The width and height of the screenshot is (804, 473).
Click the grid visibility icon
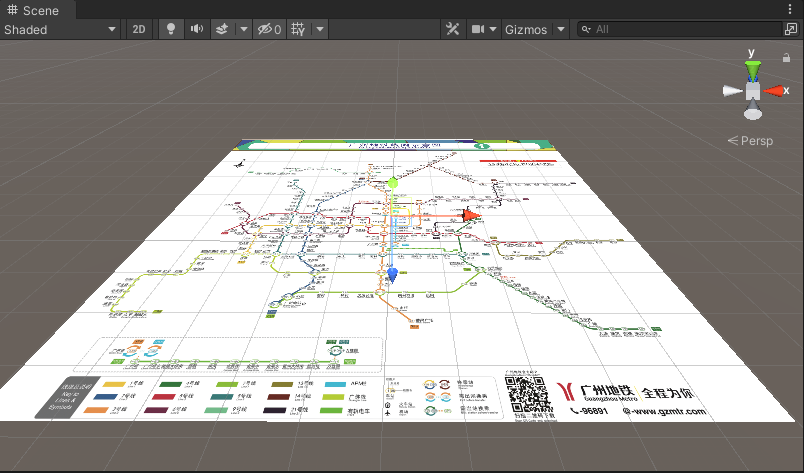[298, 29]
